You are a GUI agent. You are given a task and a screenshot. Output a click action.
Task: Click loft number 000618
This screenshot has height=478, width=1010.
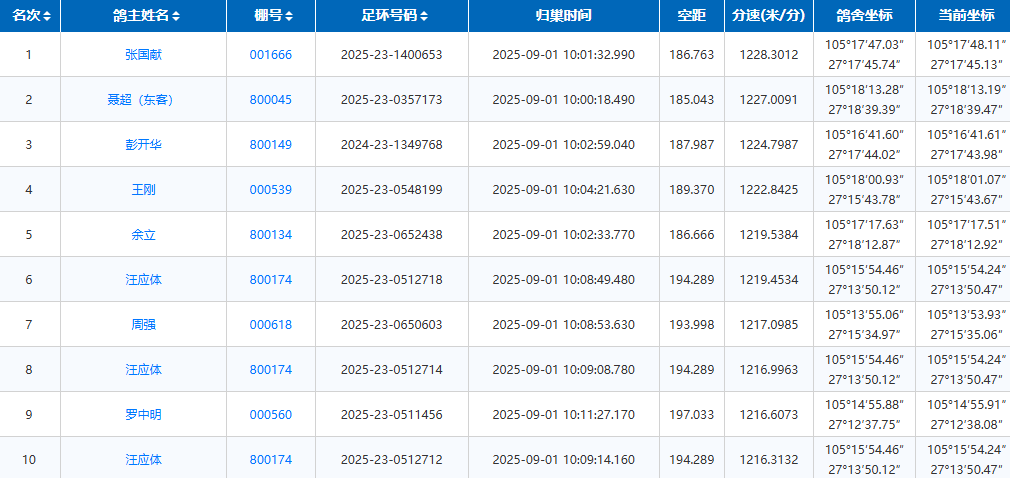(x=270, y=325)
